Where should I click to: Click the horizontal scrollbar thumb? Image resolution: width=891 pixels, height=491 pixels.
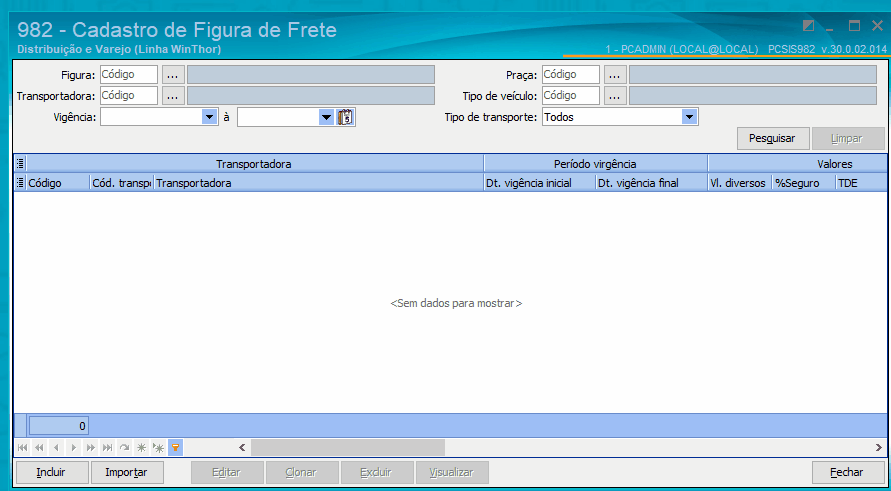(x=348, y=448)
